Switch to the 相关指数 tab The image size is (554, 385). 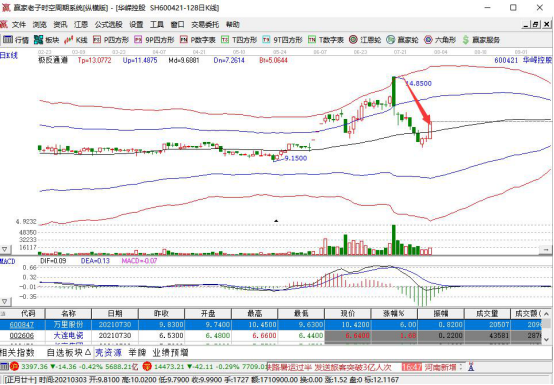tap(17, 352)
